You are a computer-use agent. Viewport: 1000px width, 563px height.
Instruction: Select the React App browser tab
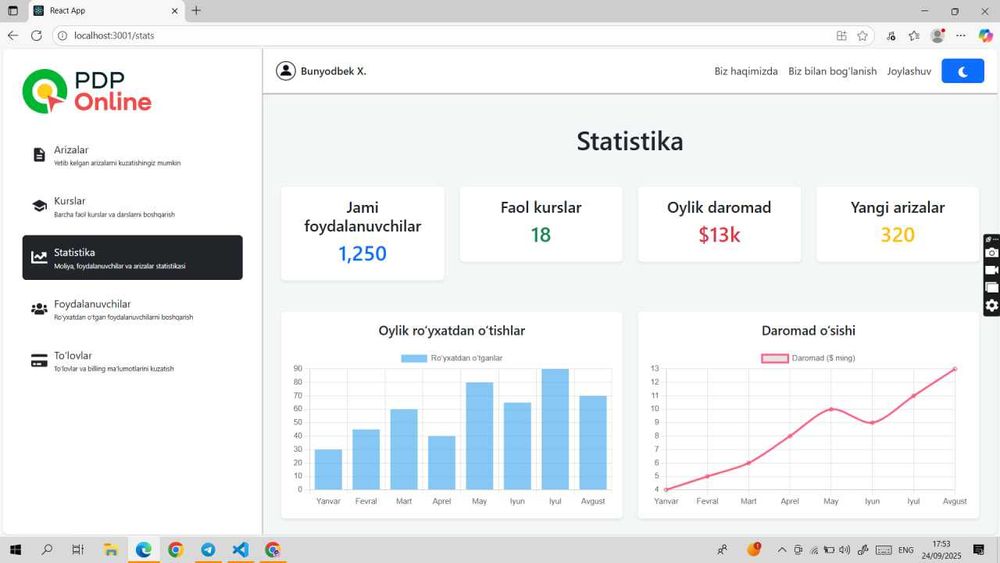point(106,11)
